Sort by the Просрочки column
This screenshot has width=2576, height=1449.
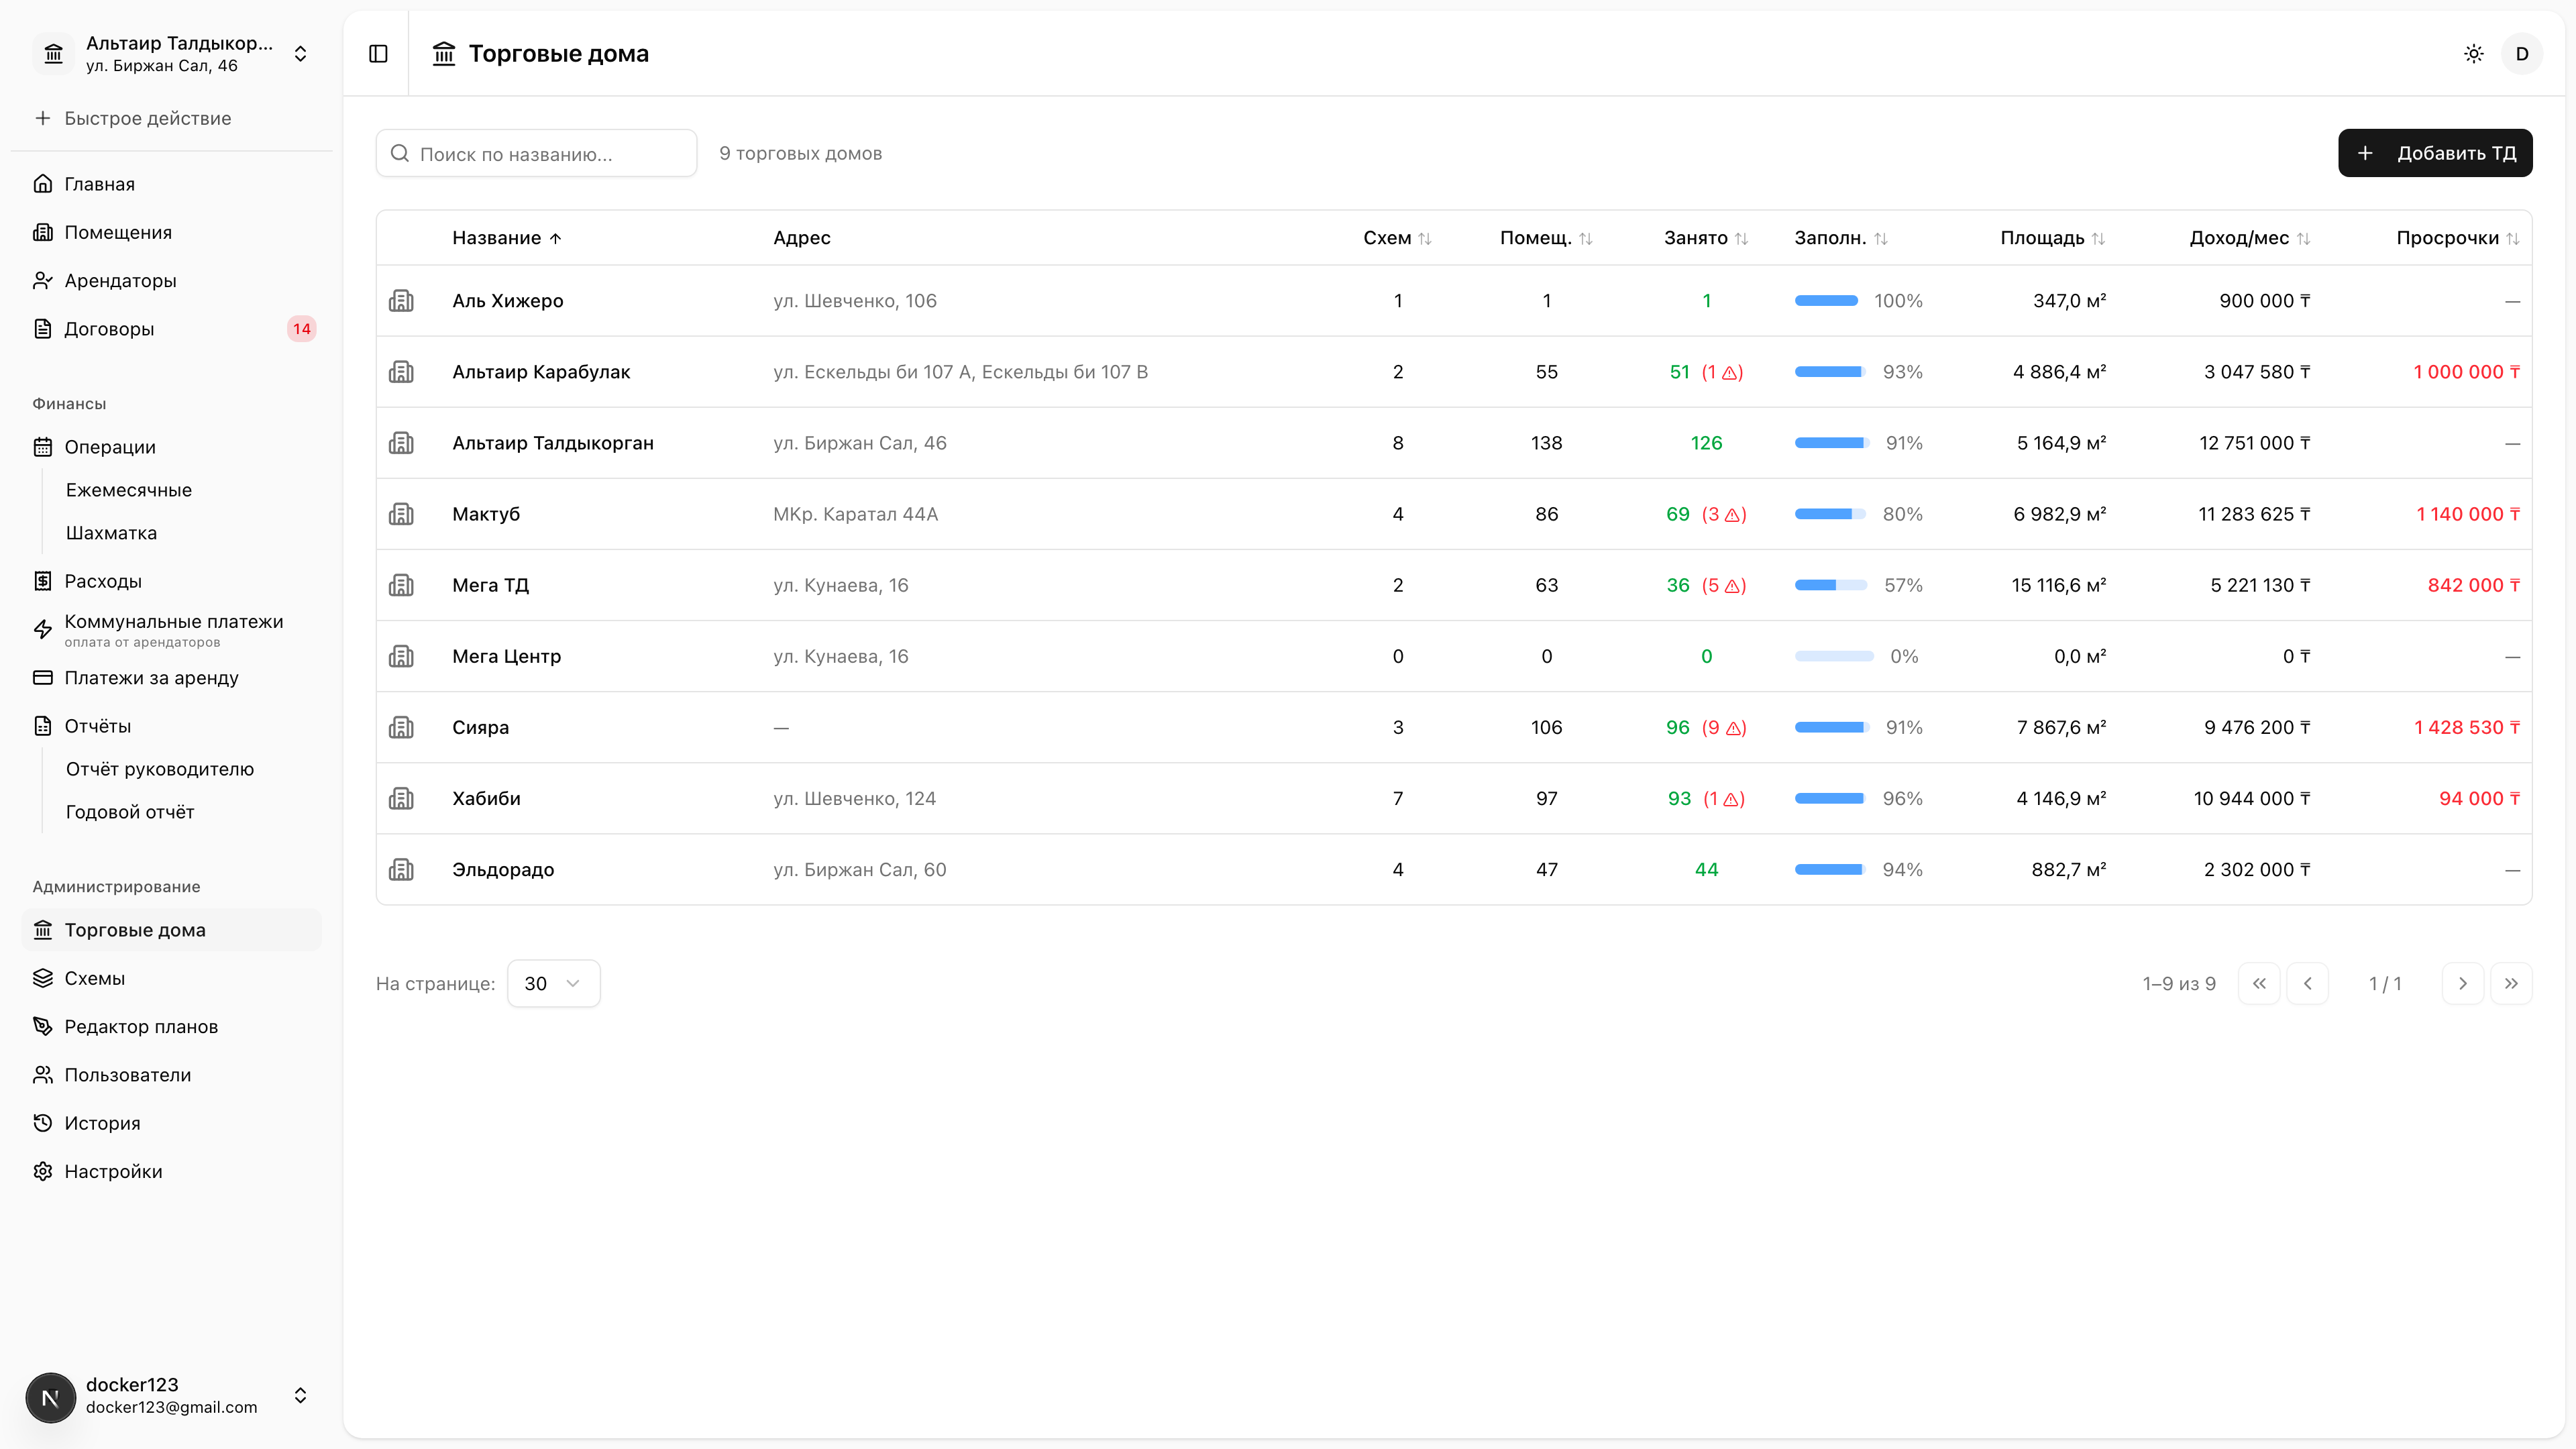tap(2458, 238)
